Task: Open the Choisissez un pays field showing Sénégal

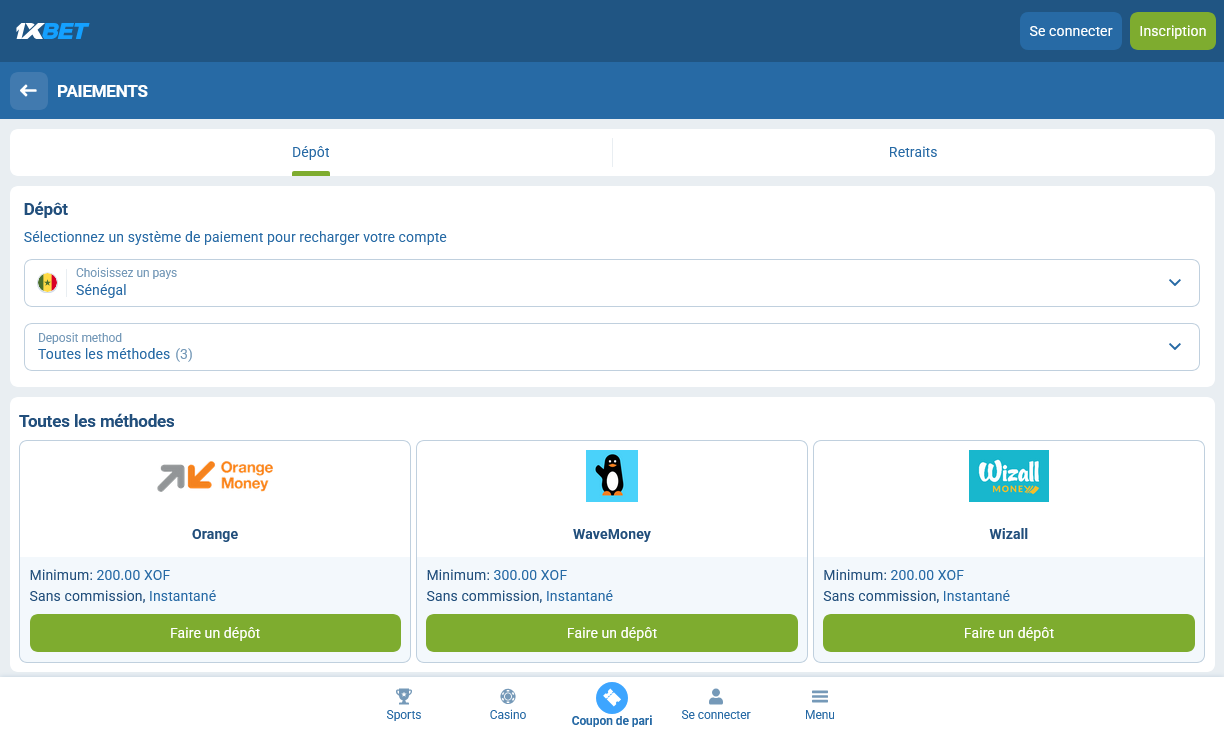Action: point(612,283)
